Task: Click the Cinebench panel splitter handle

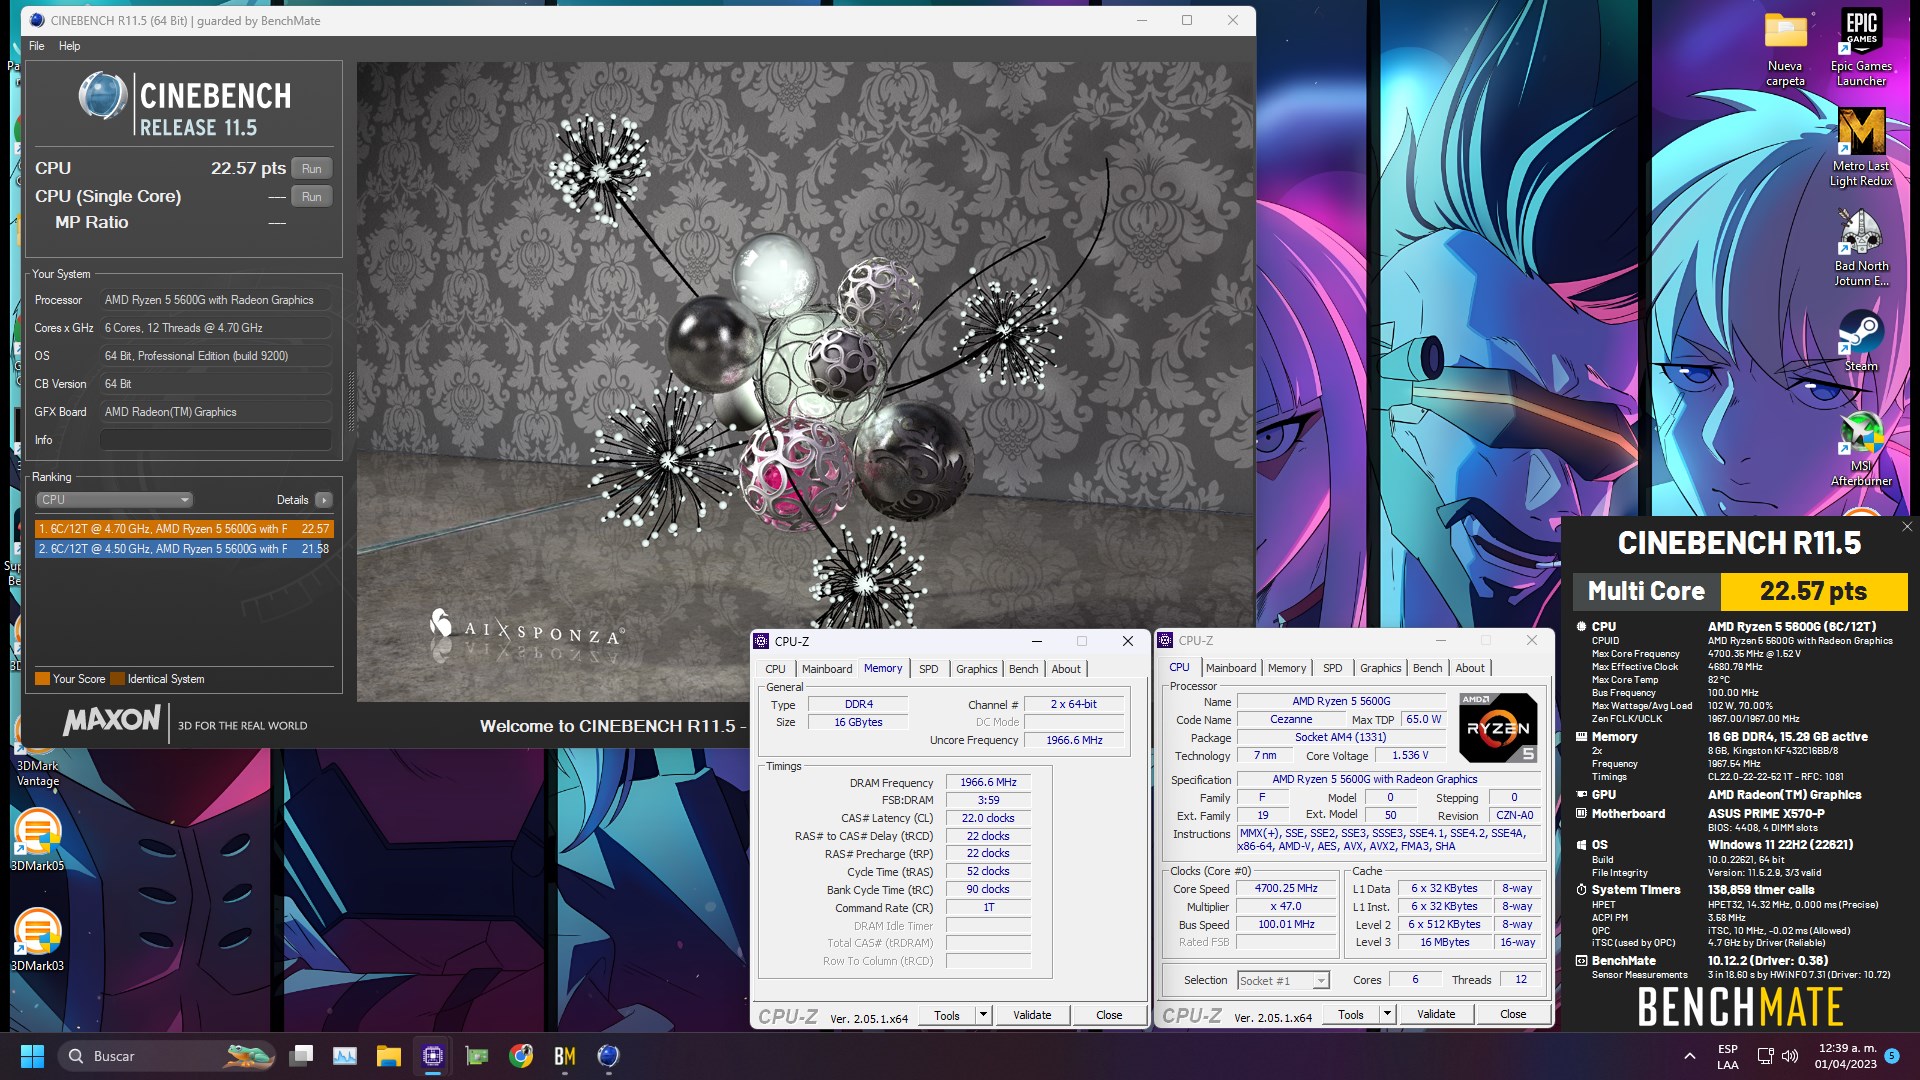Action: [351, 401]
